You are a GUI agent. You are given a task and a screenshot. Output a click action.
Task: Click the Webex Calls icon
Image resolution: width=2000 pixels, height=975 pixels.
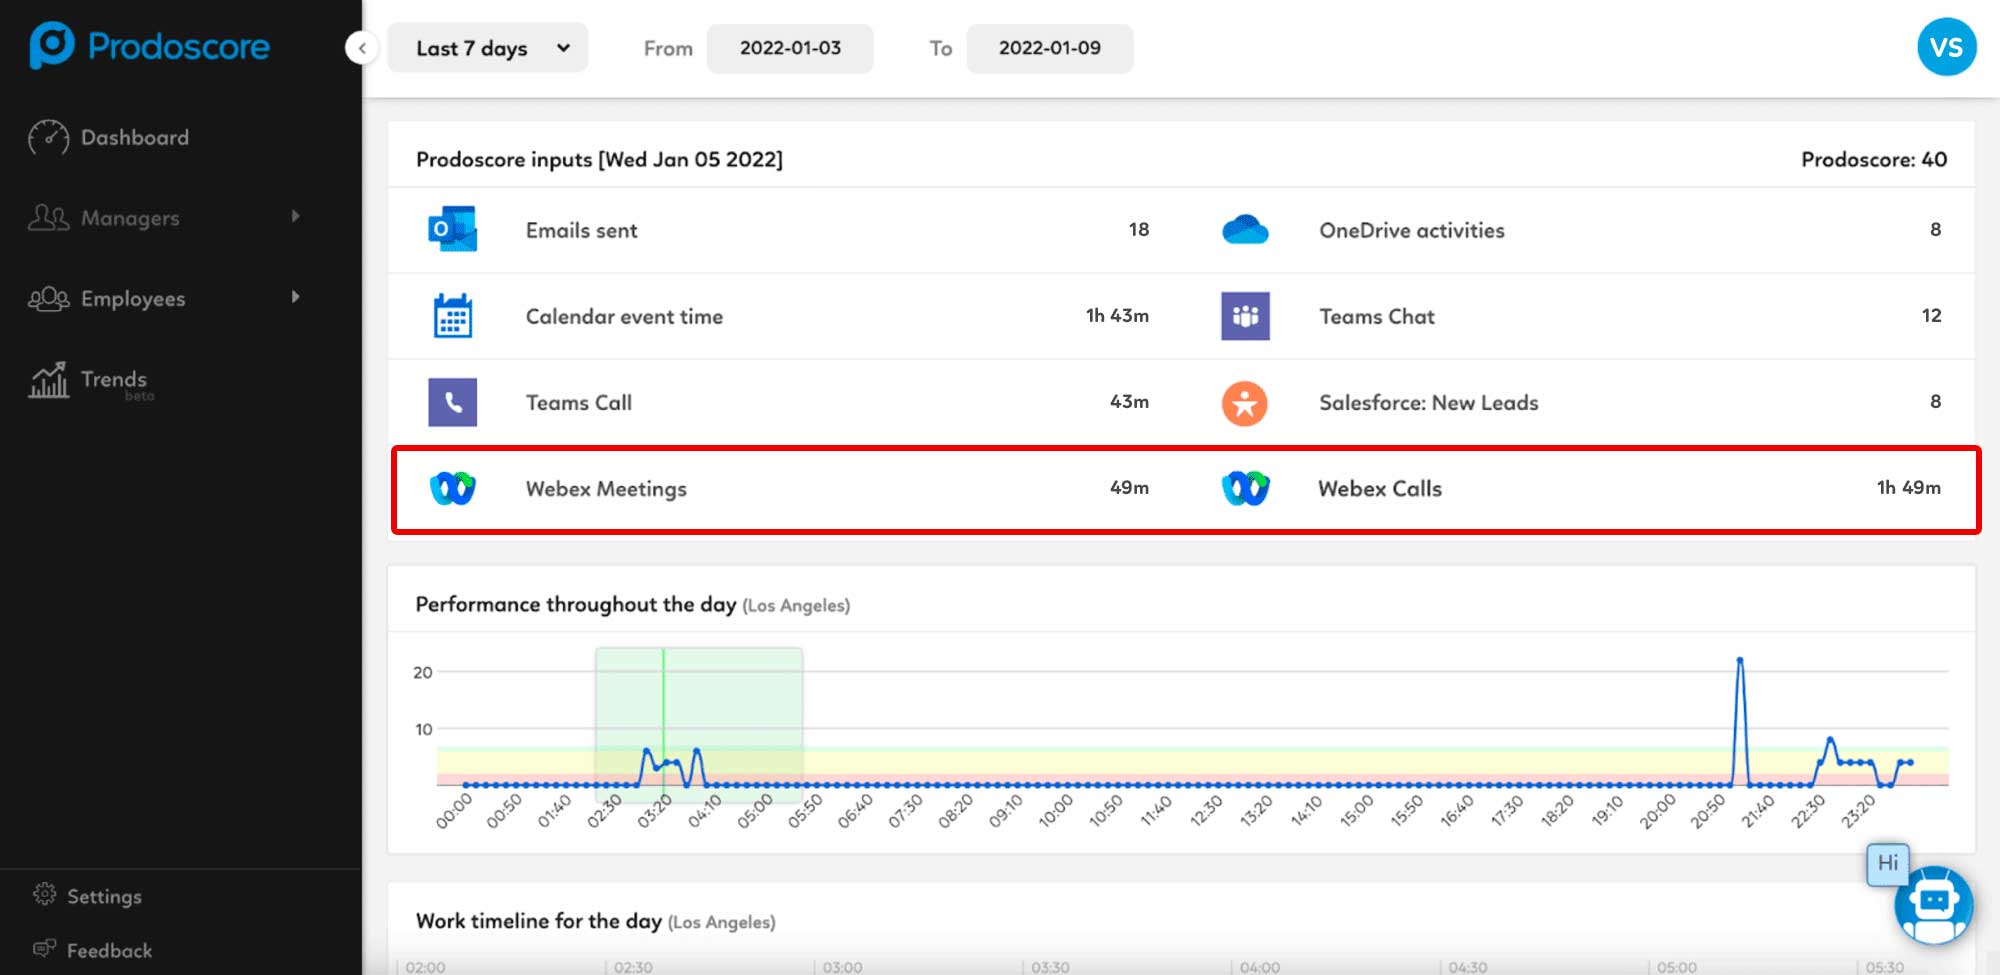coord(1245,488)
